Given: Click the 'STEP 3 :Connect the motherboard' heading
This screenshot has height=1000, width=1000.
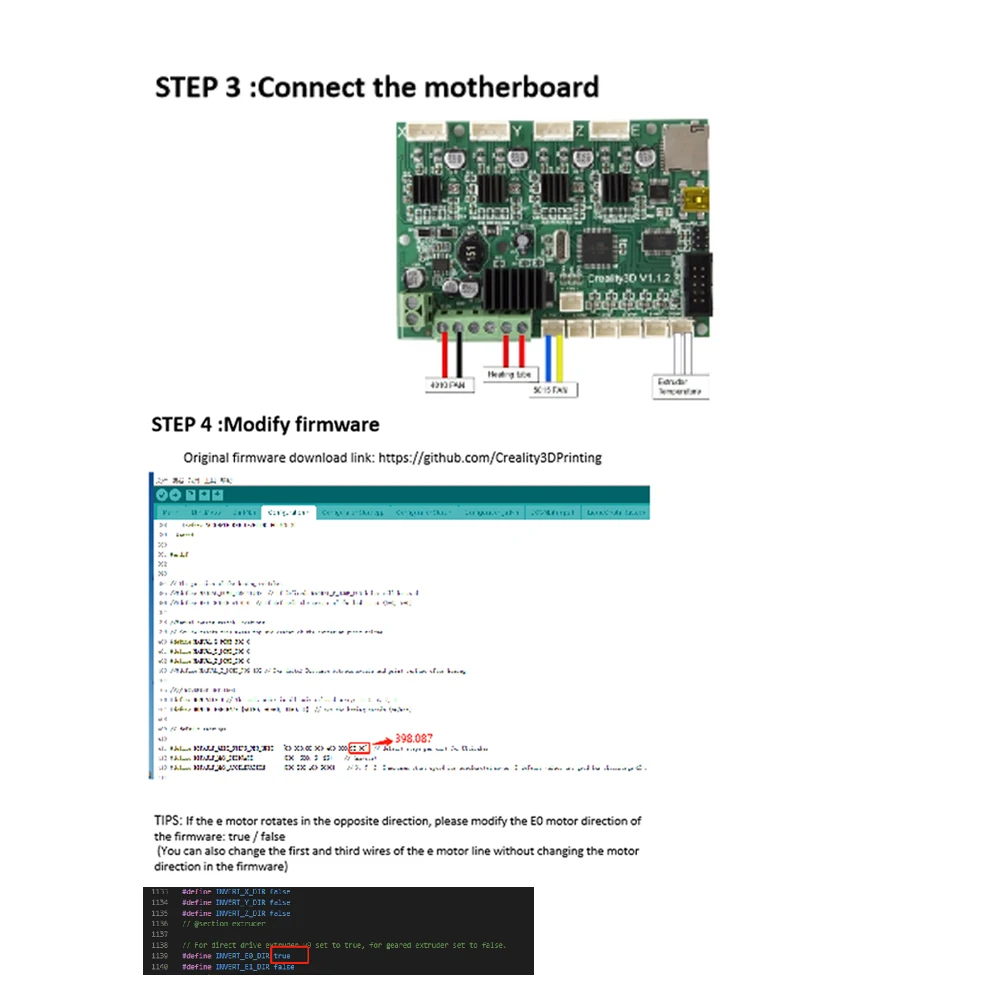Looking at the screenshot, I should click(377, 87).
